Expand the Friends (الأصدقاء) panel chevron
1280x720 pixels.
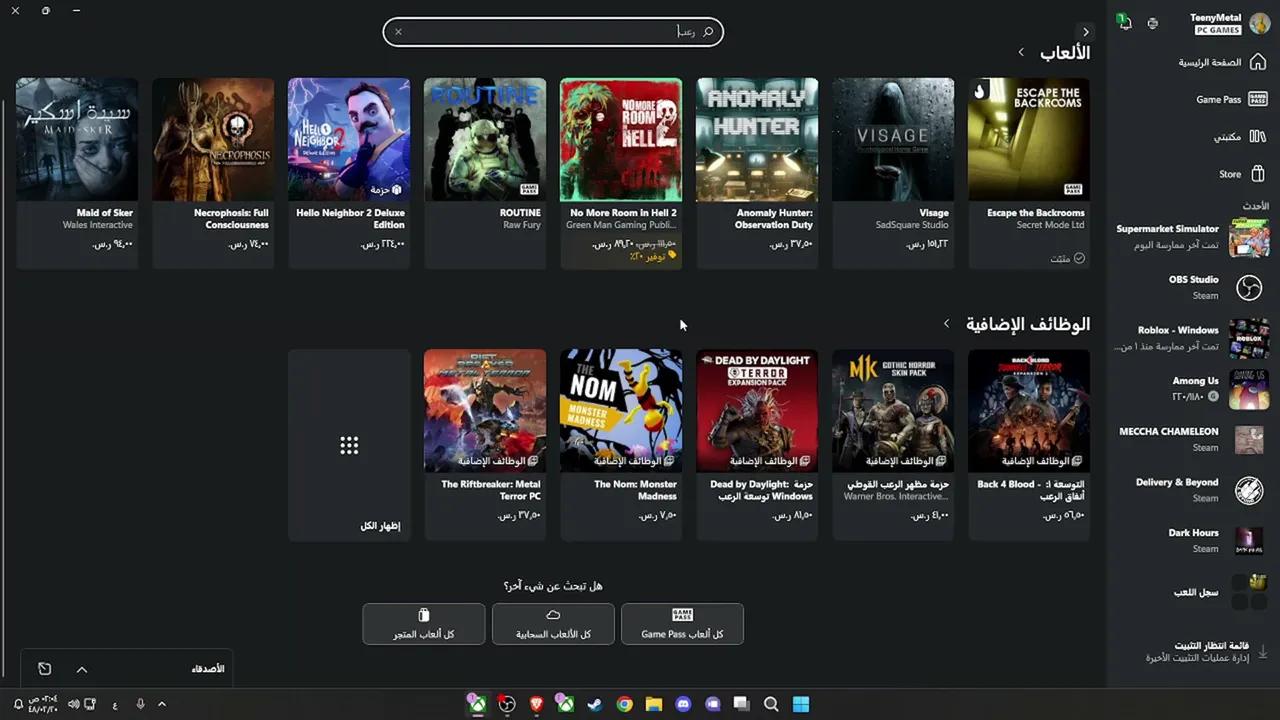[82, 669]
